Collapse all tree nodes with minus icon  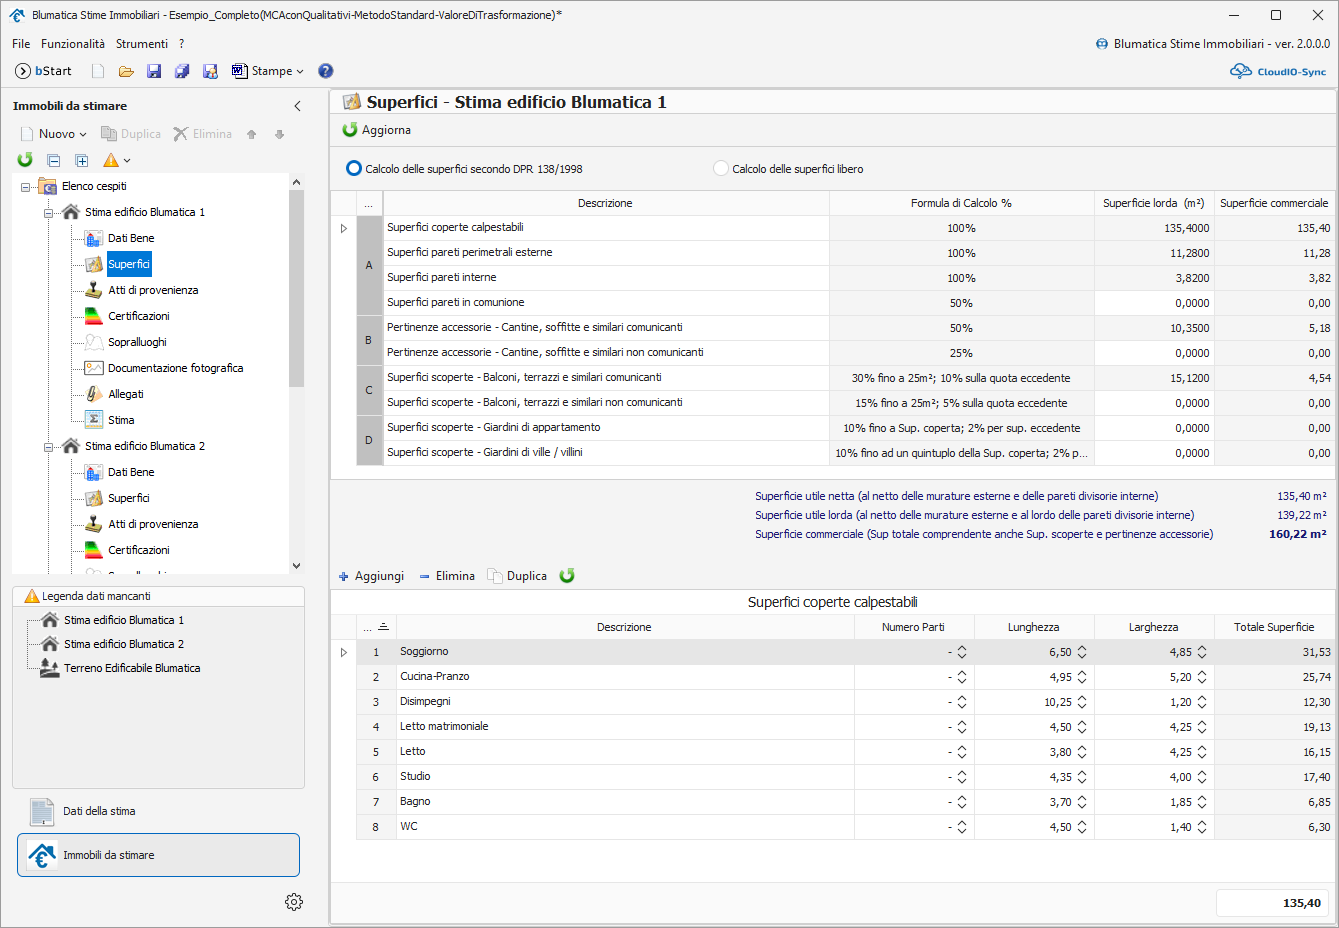pos(54,160)
